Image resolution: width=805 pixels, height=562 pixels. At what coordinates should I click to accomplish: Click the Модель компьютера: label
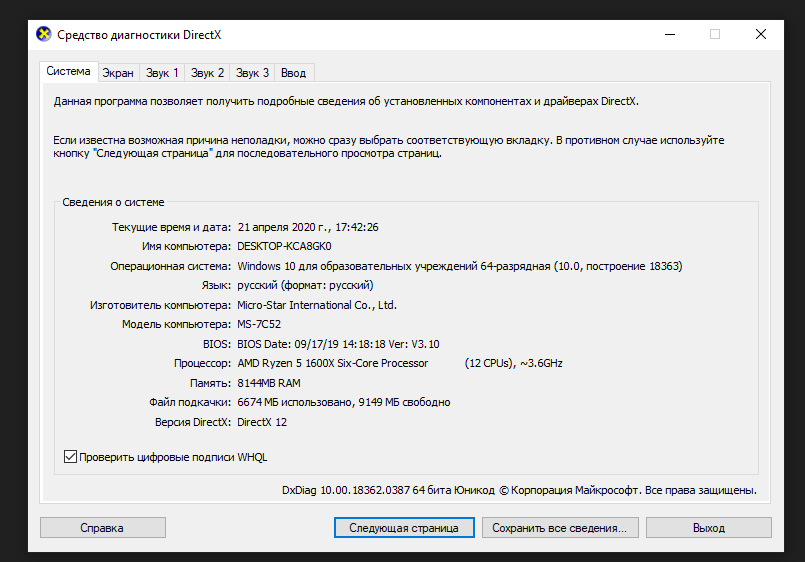(177, 324)
